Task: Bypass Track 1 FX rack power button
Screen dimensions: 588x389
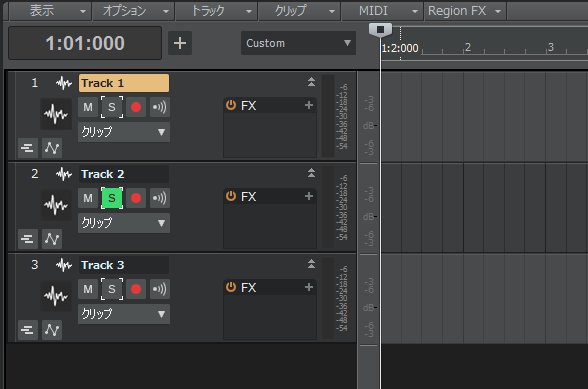Action: [231, 105]
